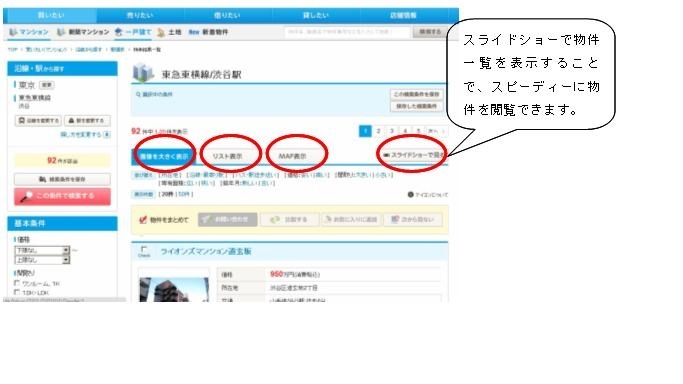Click the red magnifier search-with-conditions button
Screen dimensions: 683x384
pyautogui.click(x=62, y=196)
